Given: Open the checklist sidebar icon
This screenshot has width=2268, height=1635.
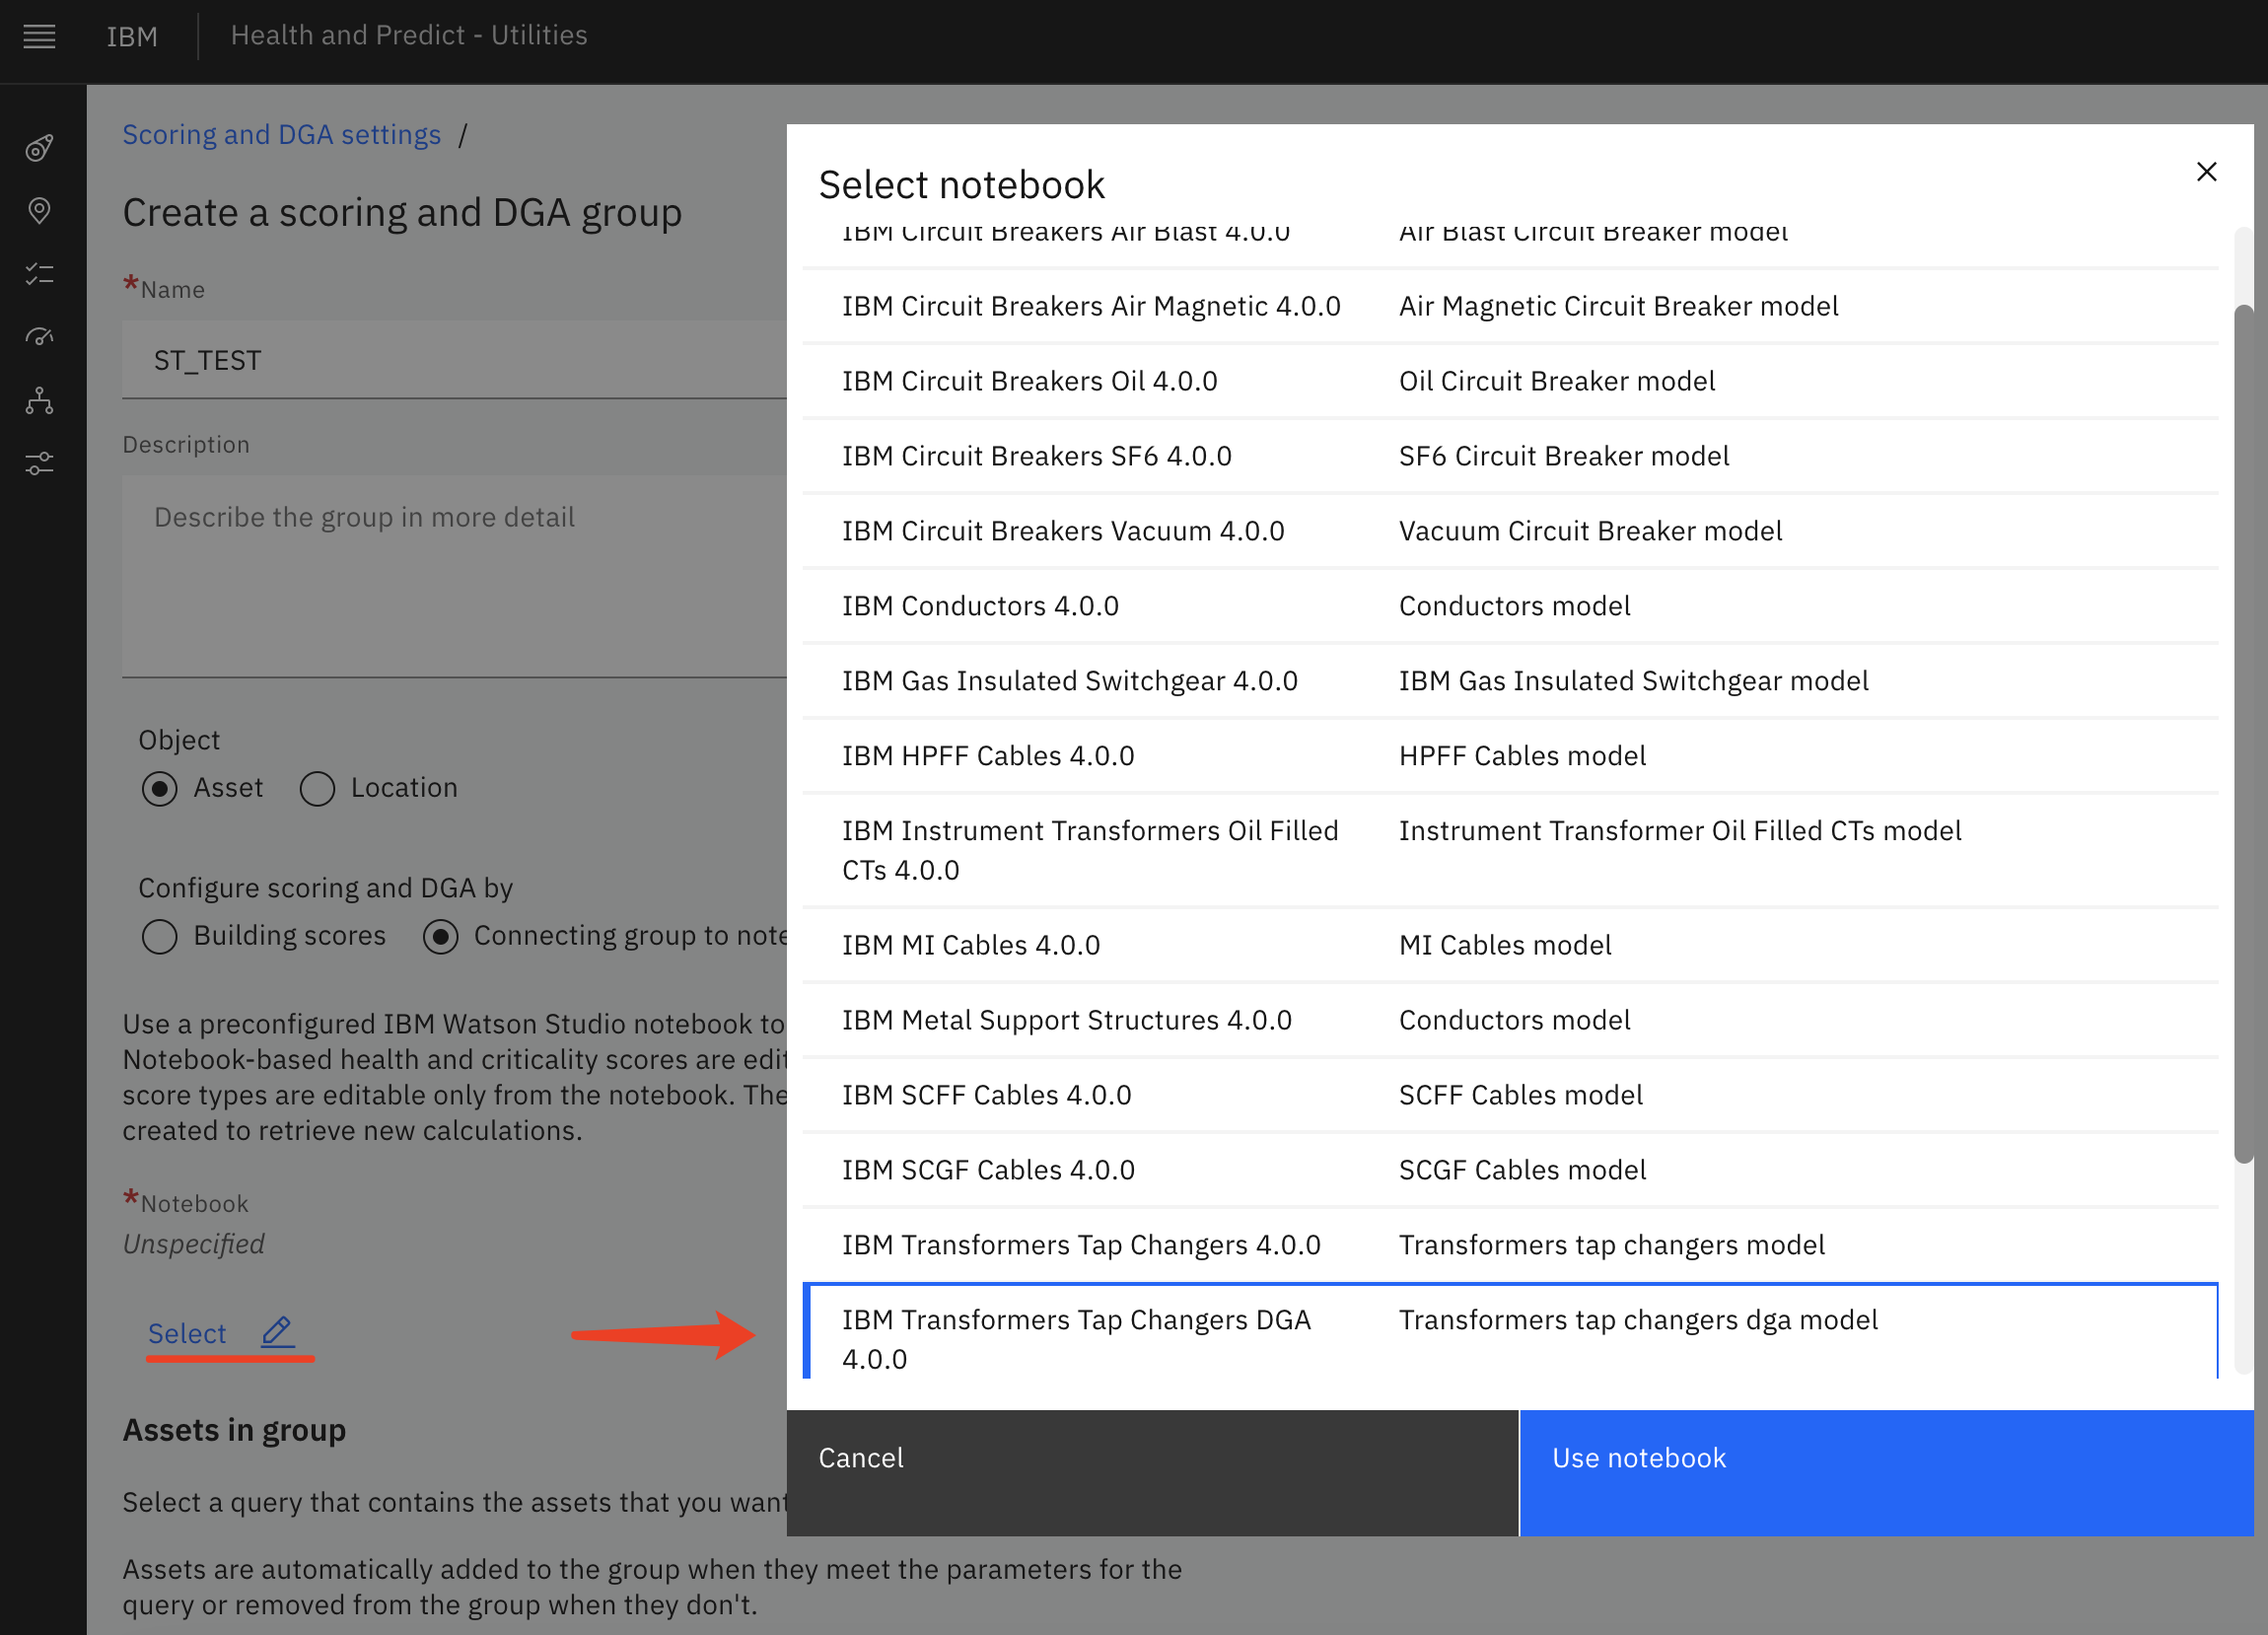Looking at the screenshot, I should [x=39, y=274].
